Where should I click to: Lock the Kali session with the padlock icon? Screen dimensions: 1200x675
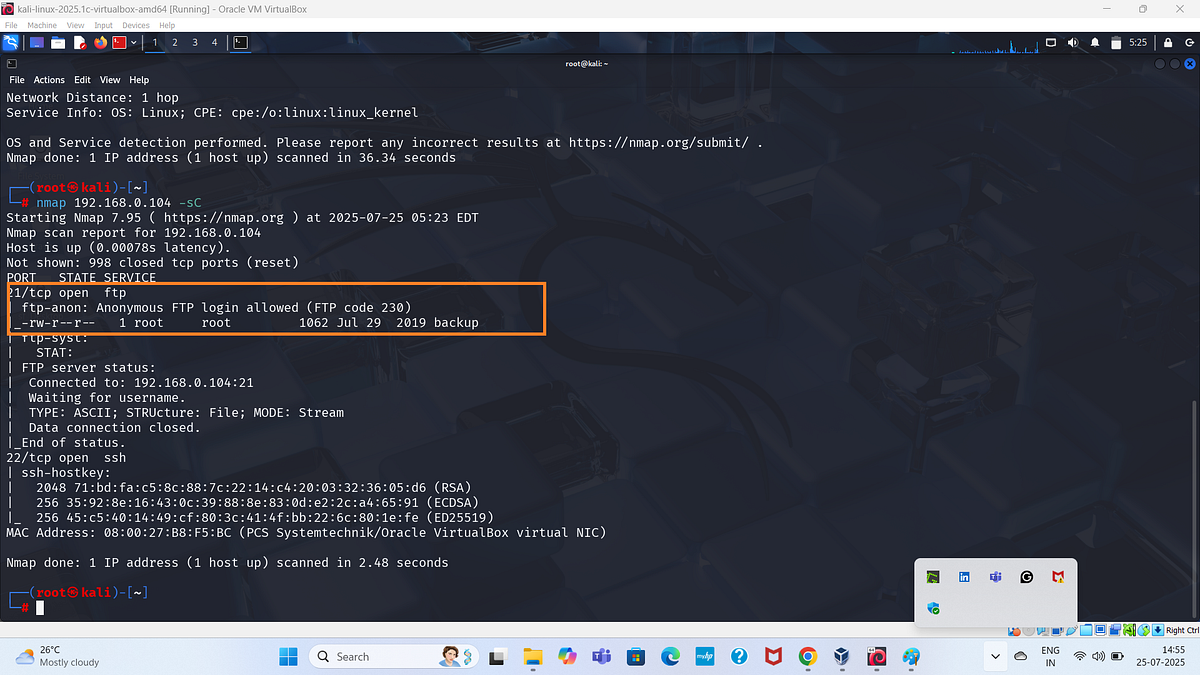(1168, 42)
